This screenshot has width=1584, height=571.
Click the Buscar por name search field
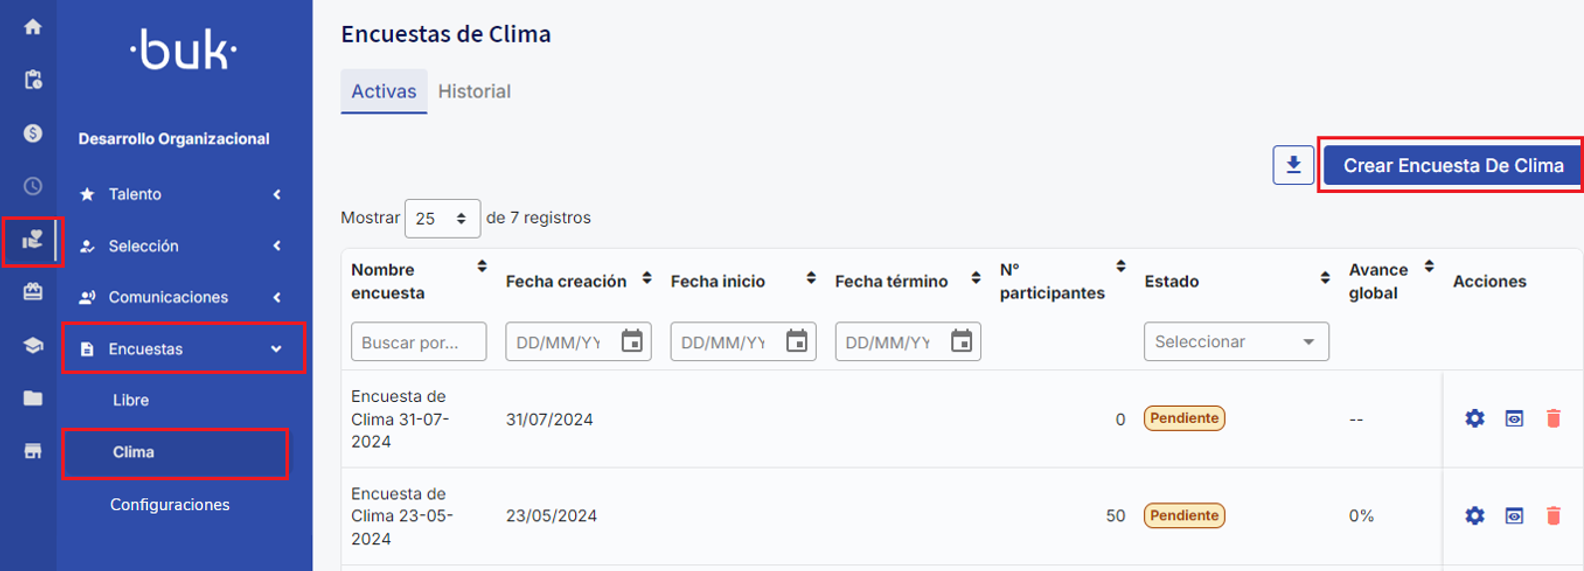pyautogui.click(x=418, y=342)
